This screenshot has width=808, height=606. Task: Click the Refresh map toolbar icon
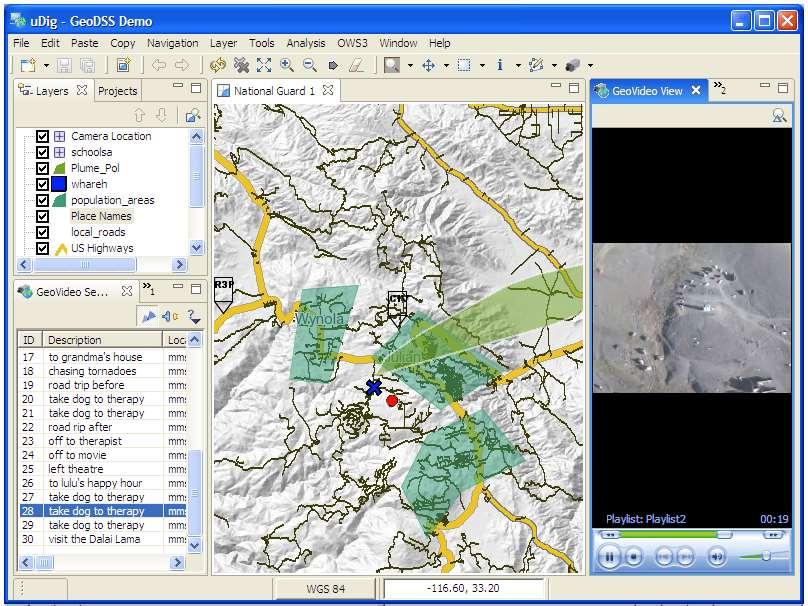pyautogui.click(x=218, y=65)
